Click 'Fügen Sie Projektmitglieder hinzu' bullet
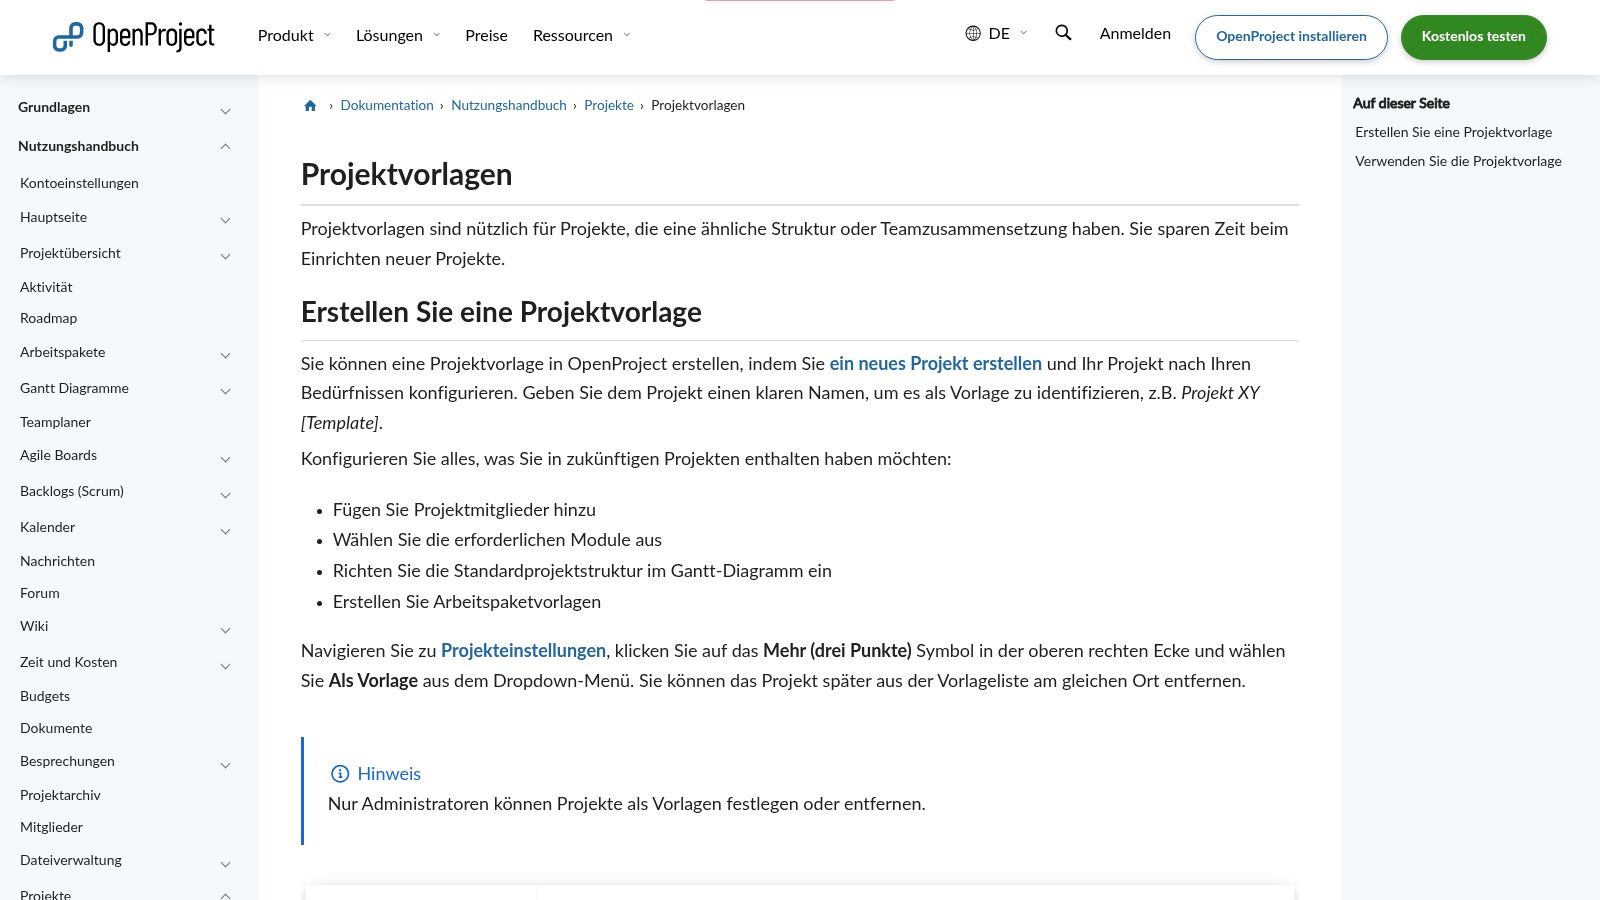 (464, 510)
